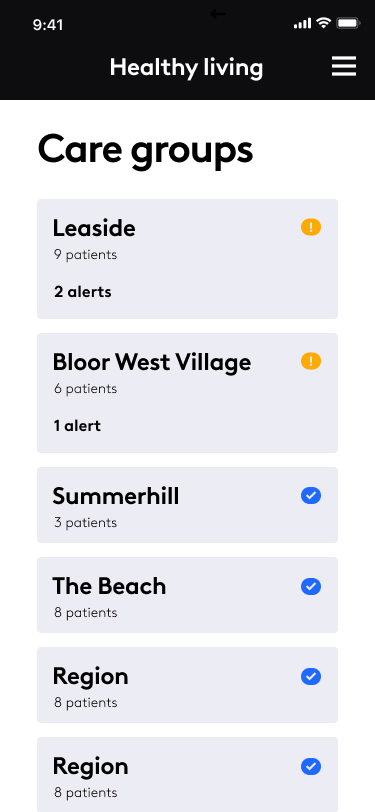
Task: Click Bloor West Village's orange warning icon
Action: pyautogui.click(x=311, y=361)
